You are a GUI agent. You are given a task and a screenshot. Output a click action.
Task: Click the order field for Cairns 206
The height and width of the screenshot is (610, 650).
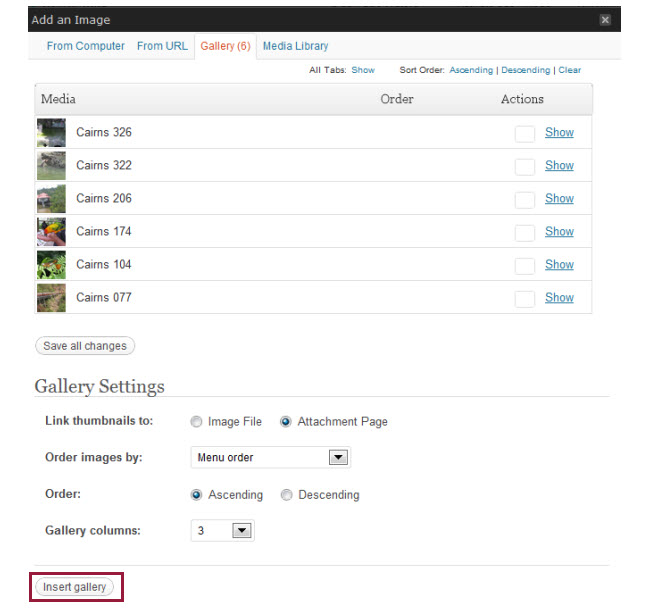click(x=524, y=200)
